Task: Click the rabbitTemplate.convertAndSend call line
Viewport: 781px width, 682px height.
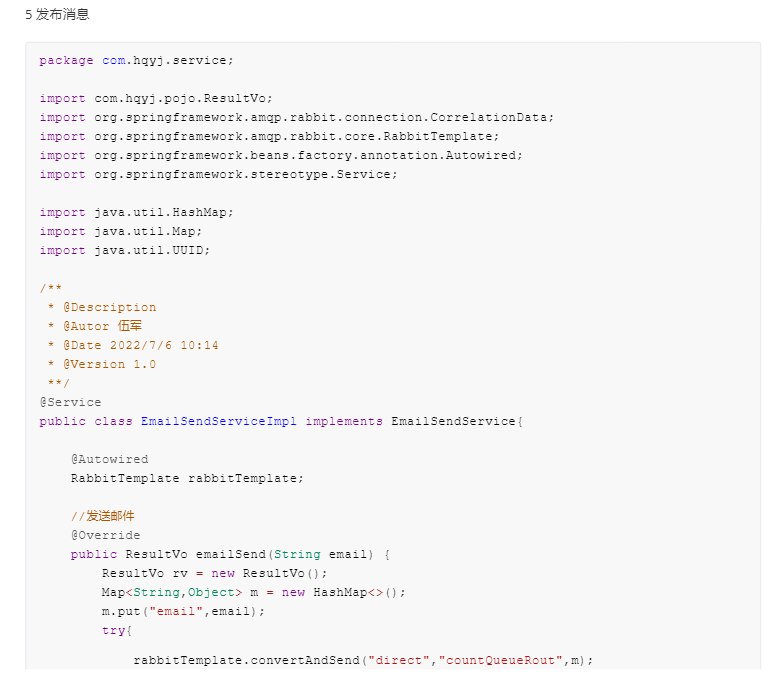Action: (x=363, y=660)
